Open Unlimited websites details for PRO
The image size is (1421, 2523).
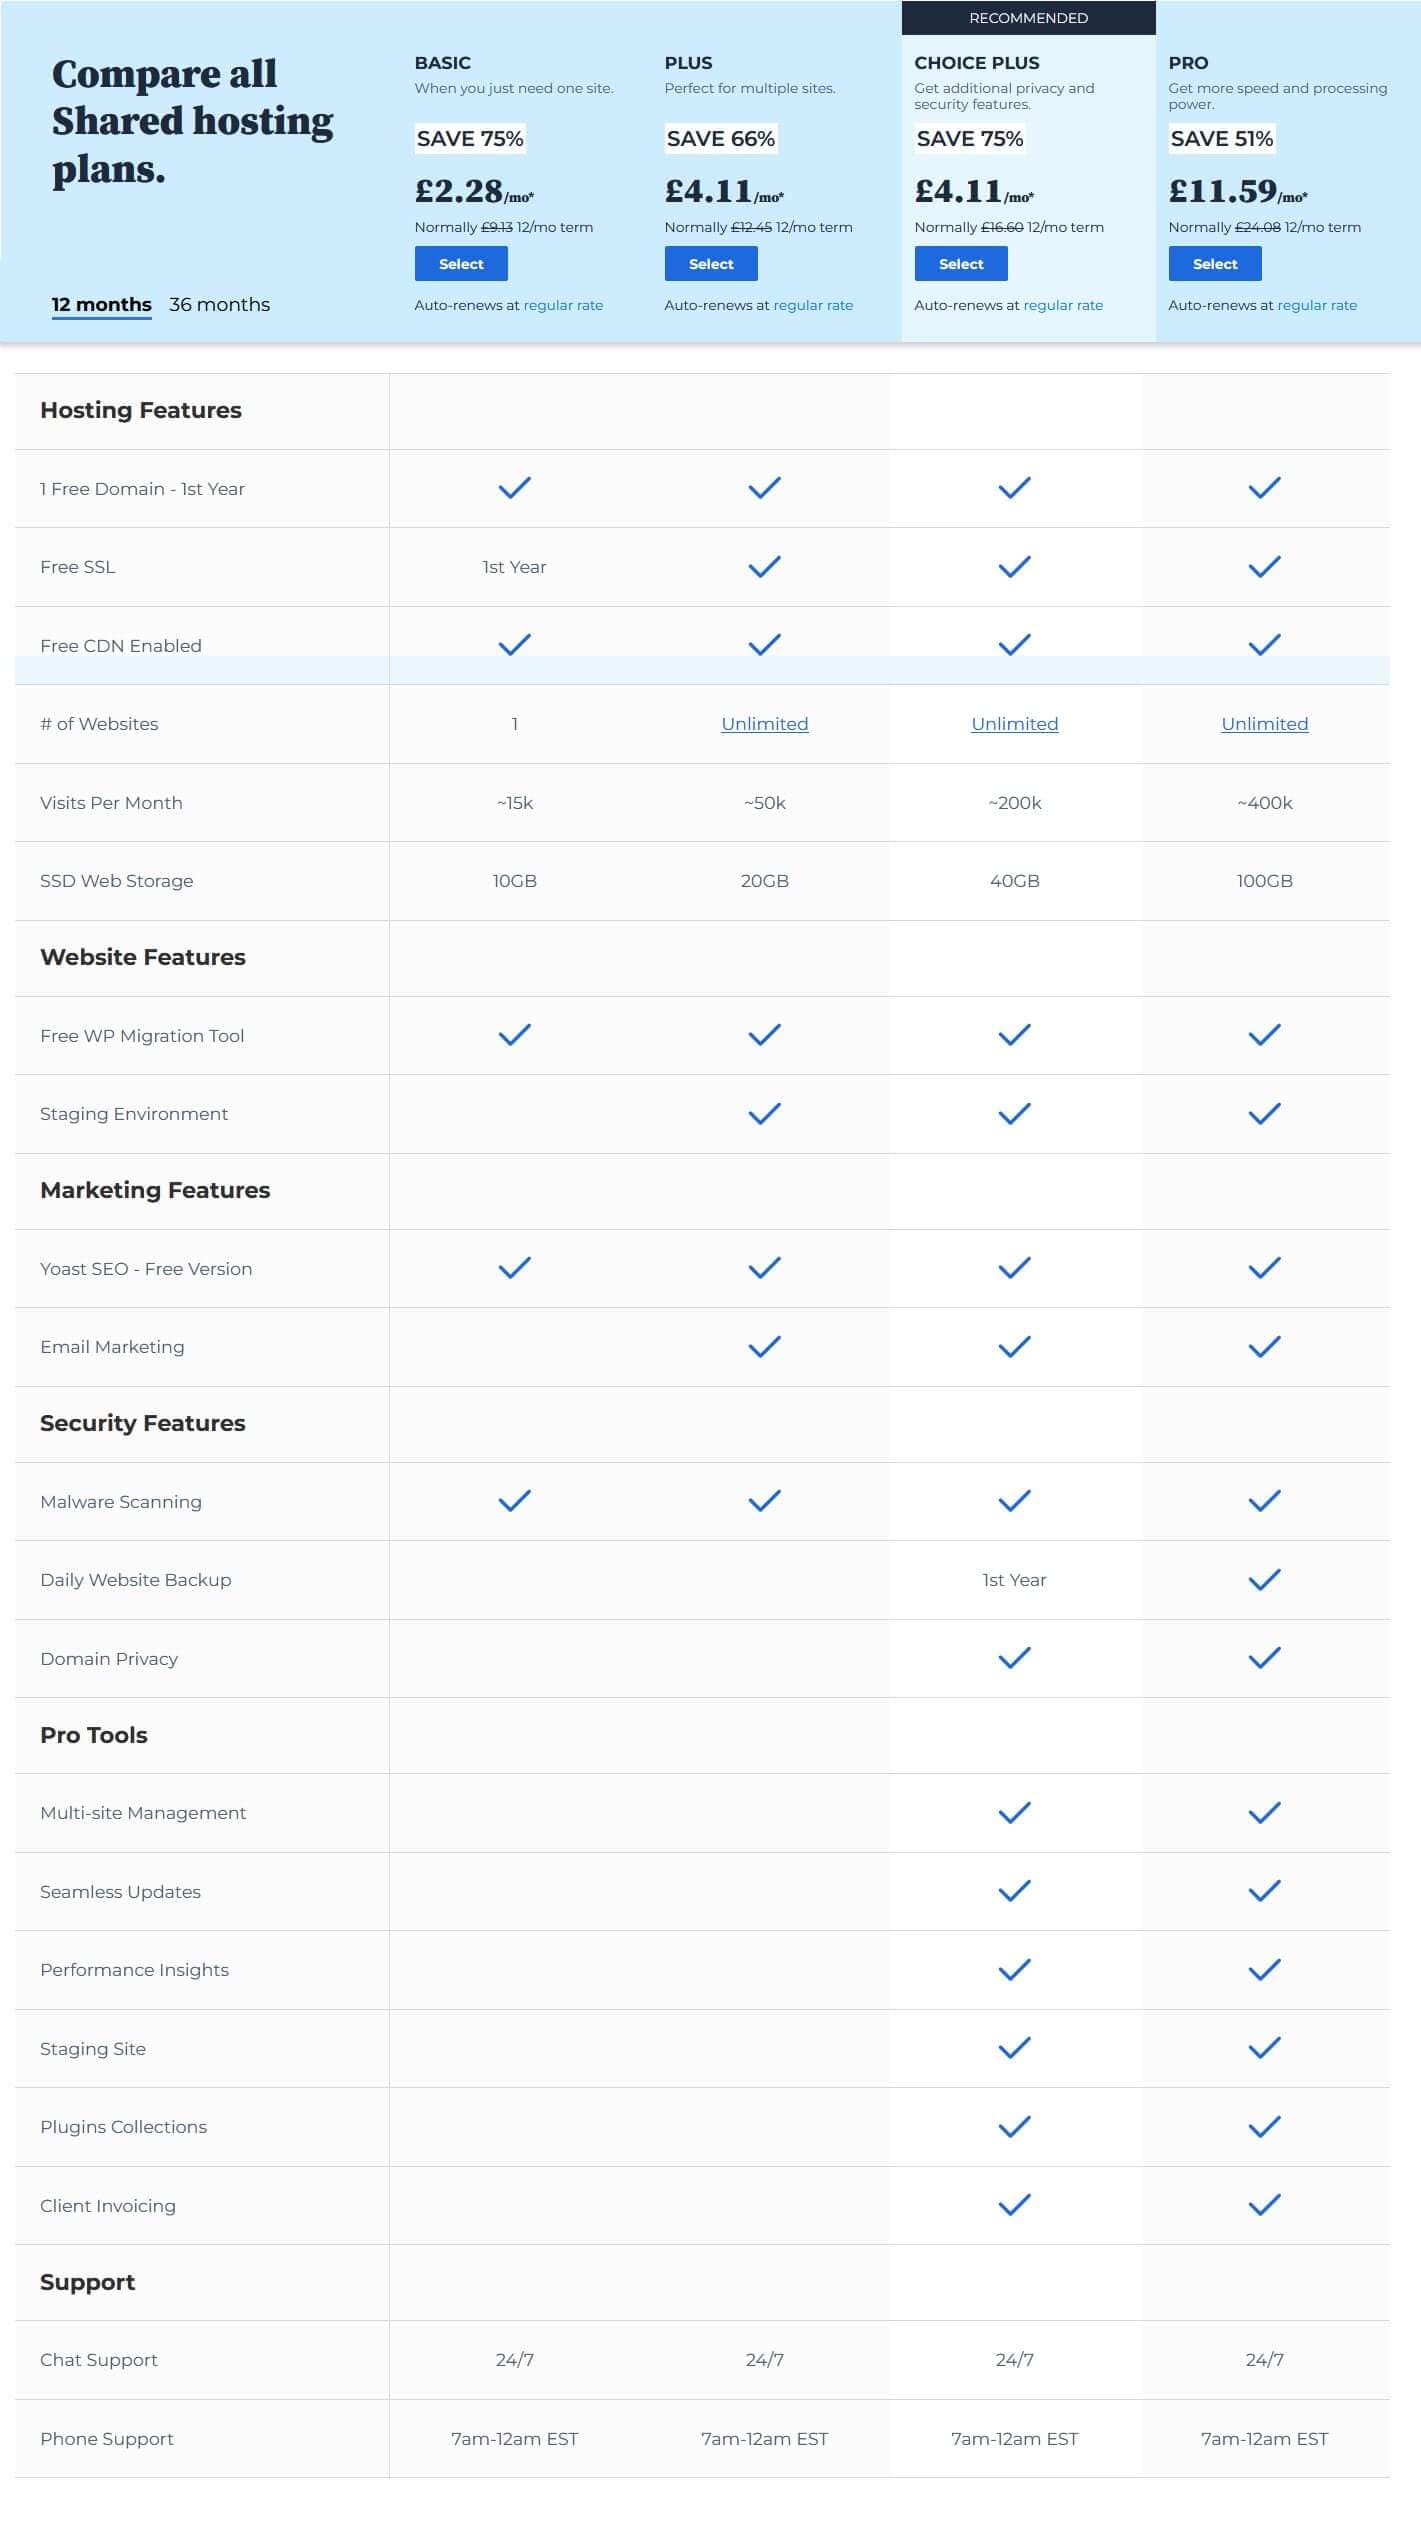tap(1264, 723)
